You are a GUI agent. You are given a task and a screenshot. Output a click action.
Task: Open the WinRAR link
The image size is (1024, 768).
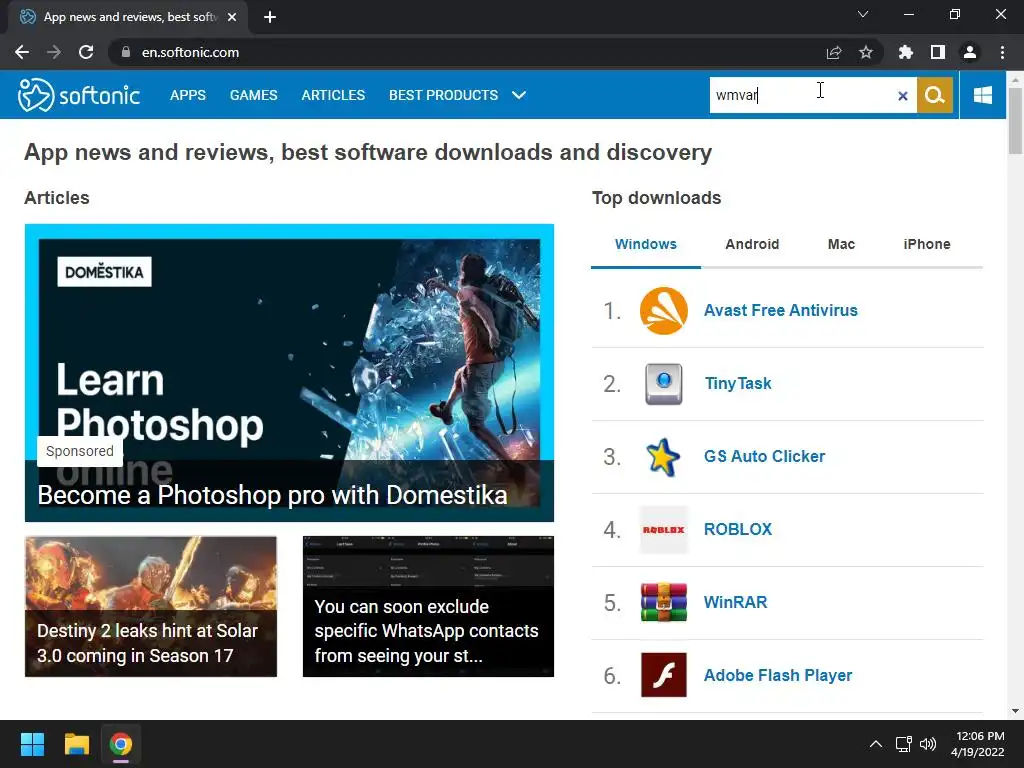point(735,602)
